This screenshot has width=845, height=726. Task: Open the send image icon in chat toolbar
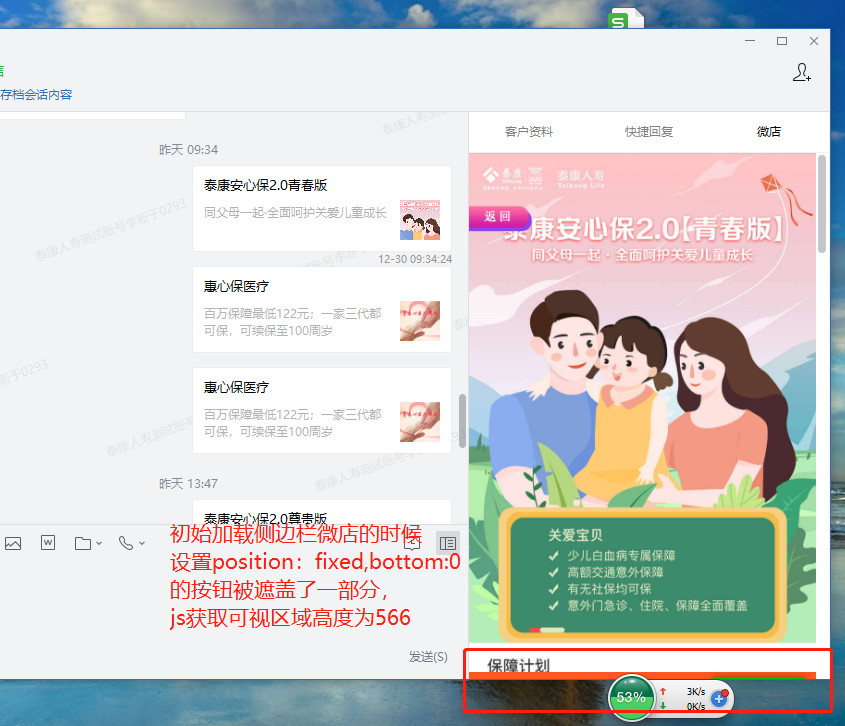coord(13,543)
